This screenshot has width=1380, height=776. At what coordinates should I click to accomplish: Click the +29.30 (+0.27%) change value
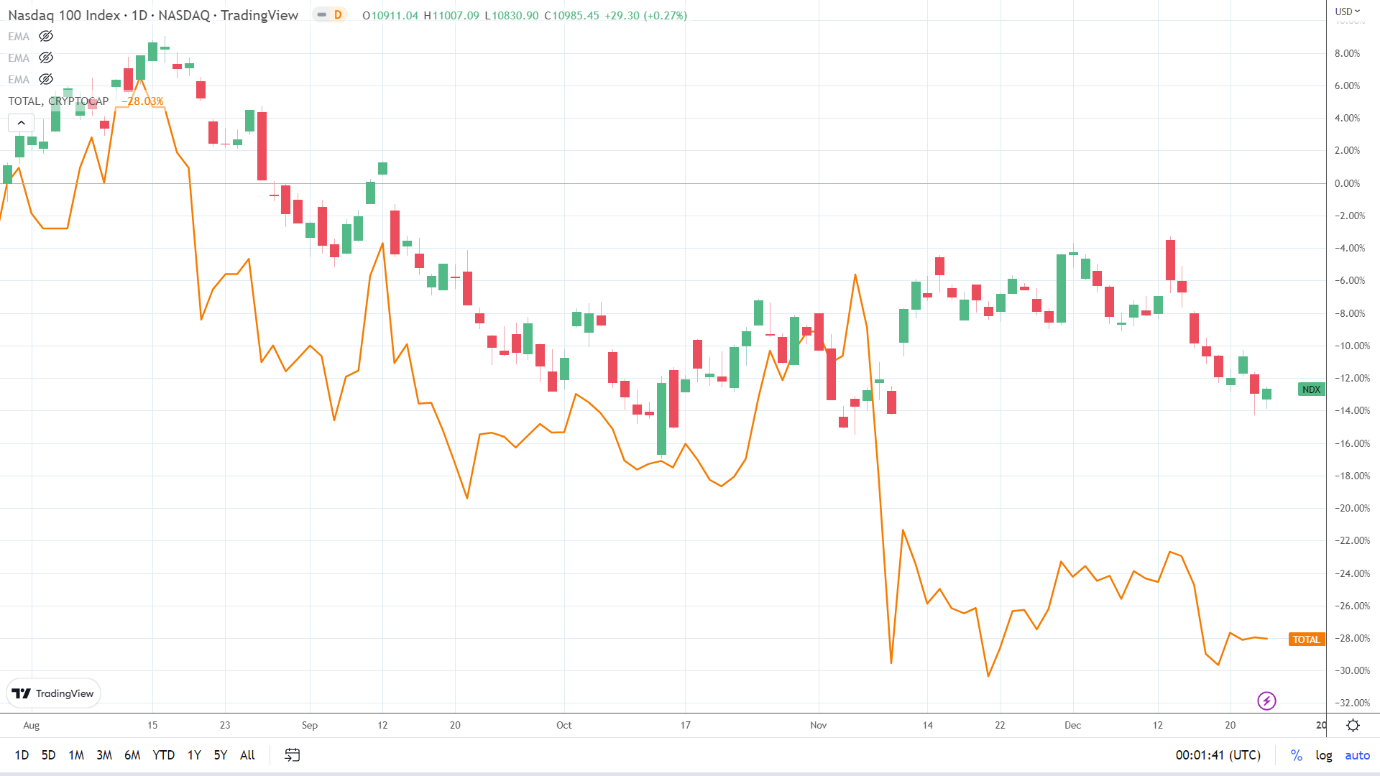point(646,15)
